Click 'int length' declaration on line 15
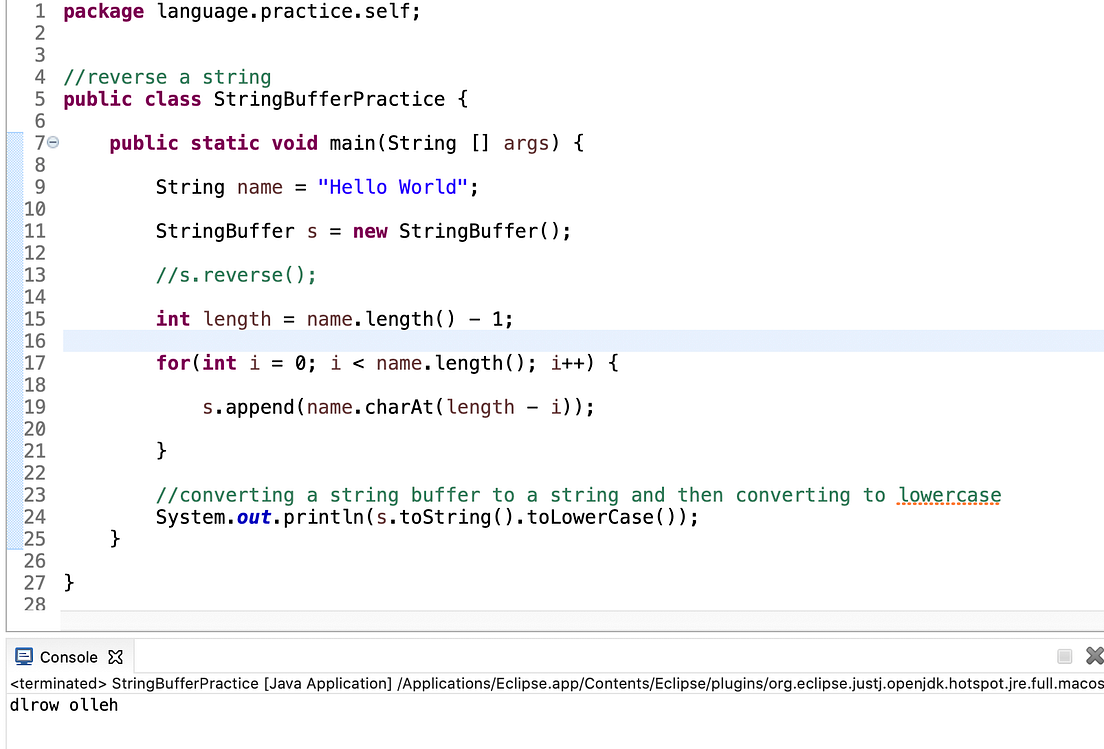Viewport: 1104px width, 749px height. (213, 320)
